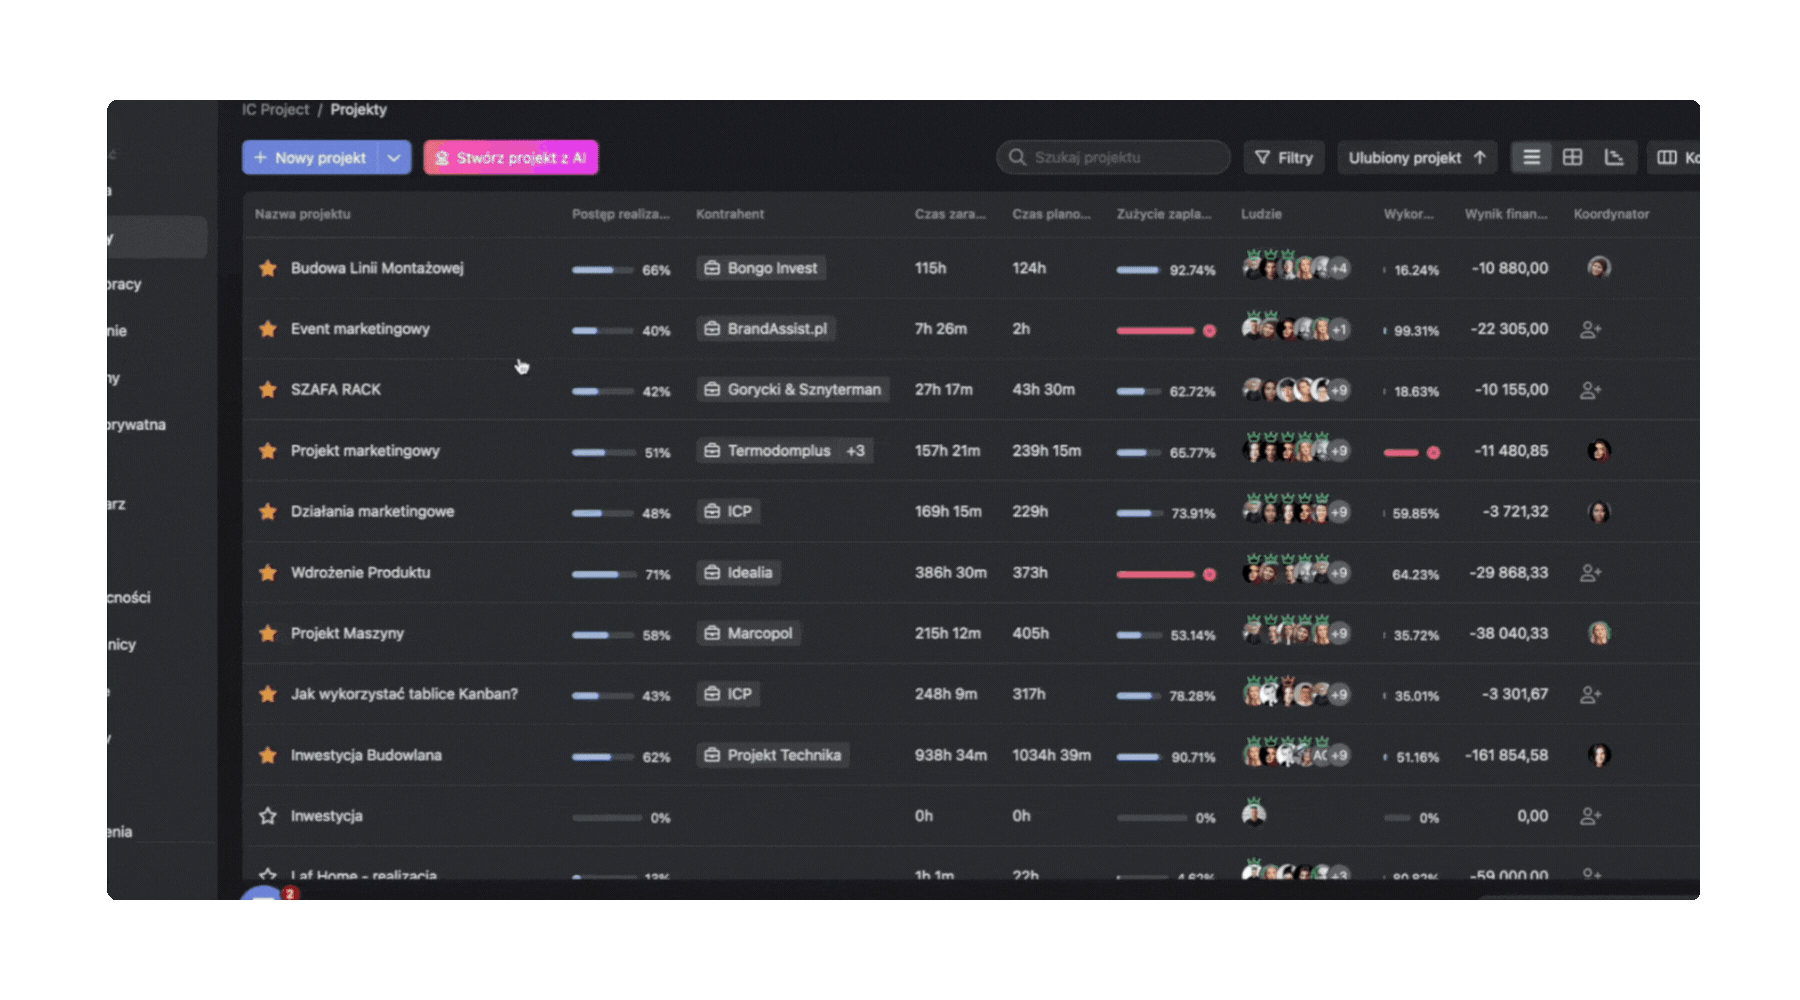This screenshot has width=1800, height=1000.
Task: Open the Ulubiony projekt sort dropdown
Action: coord(1417,158)
